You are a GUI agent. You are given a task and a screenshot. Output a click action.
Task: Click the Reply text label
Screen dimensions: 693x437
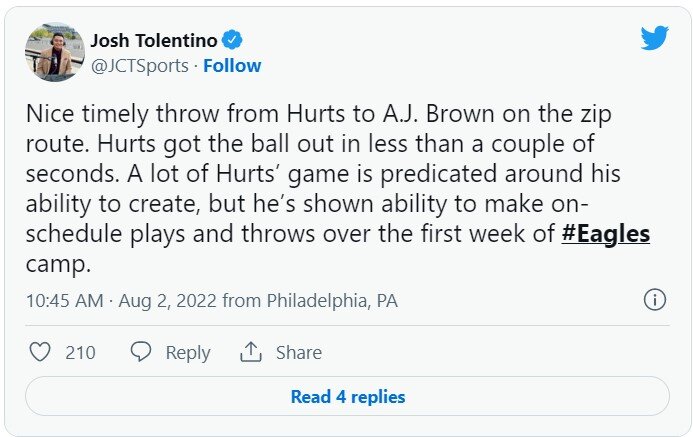coord(187,352)
